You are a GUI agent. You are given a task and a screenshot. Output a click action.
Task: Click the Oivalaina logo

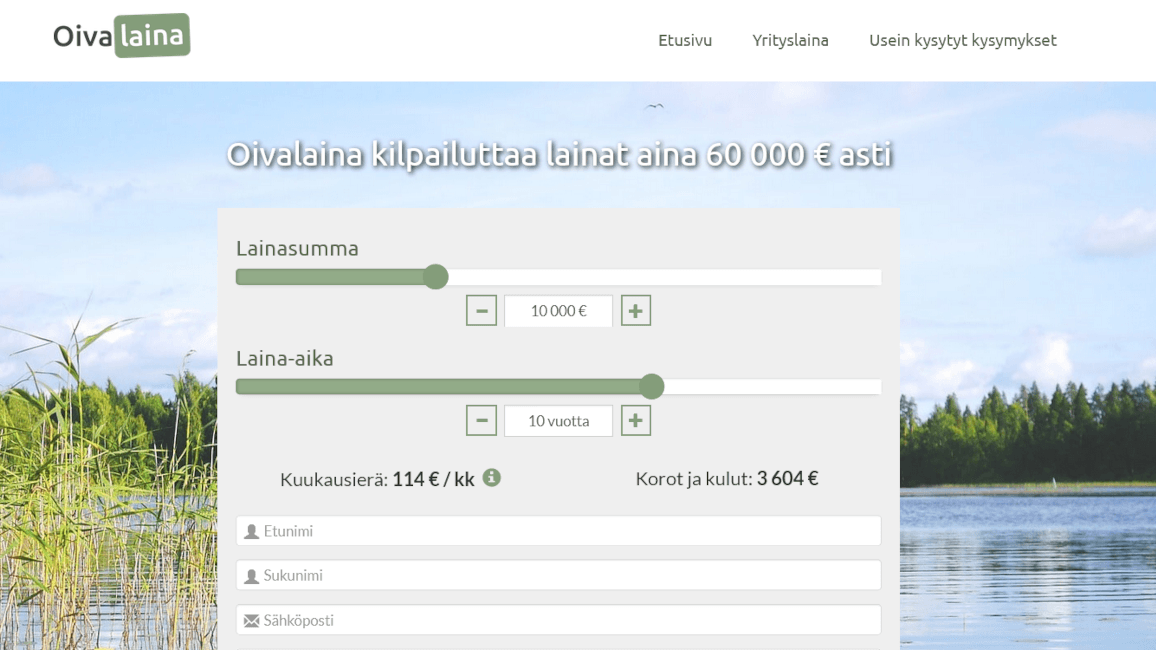[x=122, y=35]
